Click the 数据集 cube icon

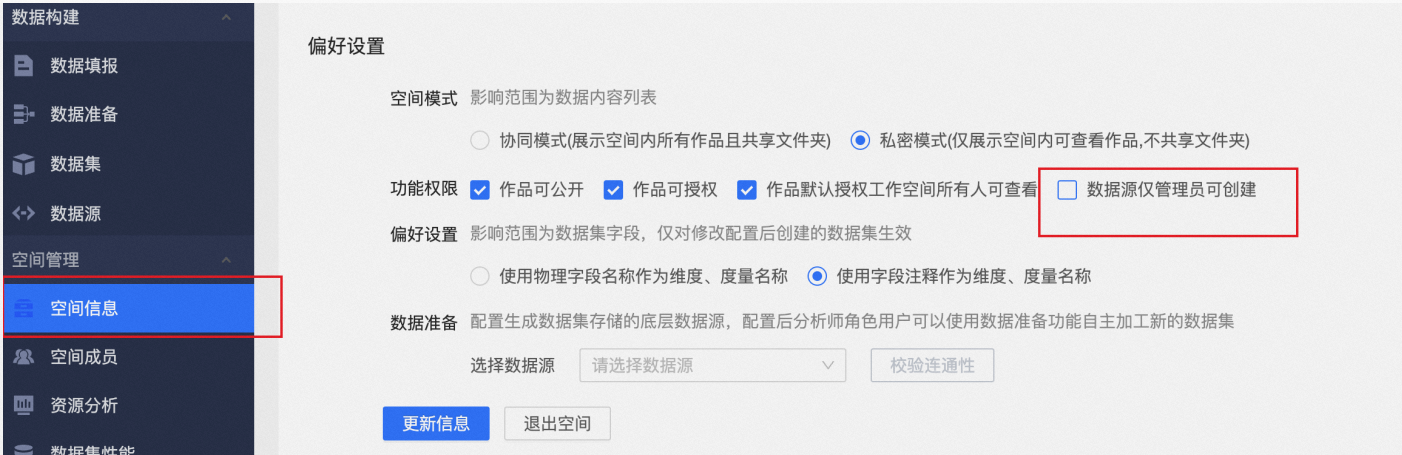point(23,164)
